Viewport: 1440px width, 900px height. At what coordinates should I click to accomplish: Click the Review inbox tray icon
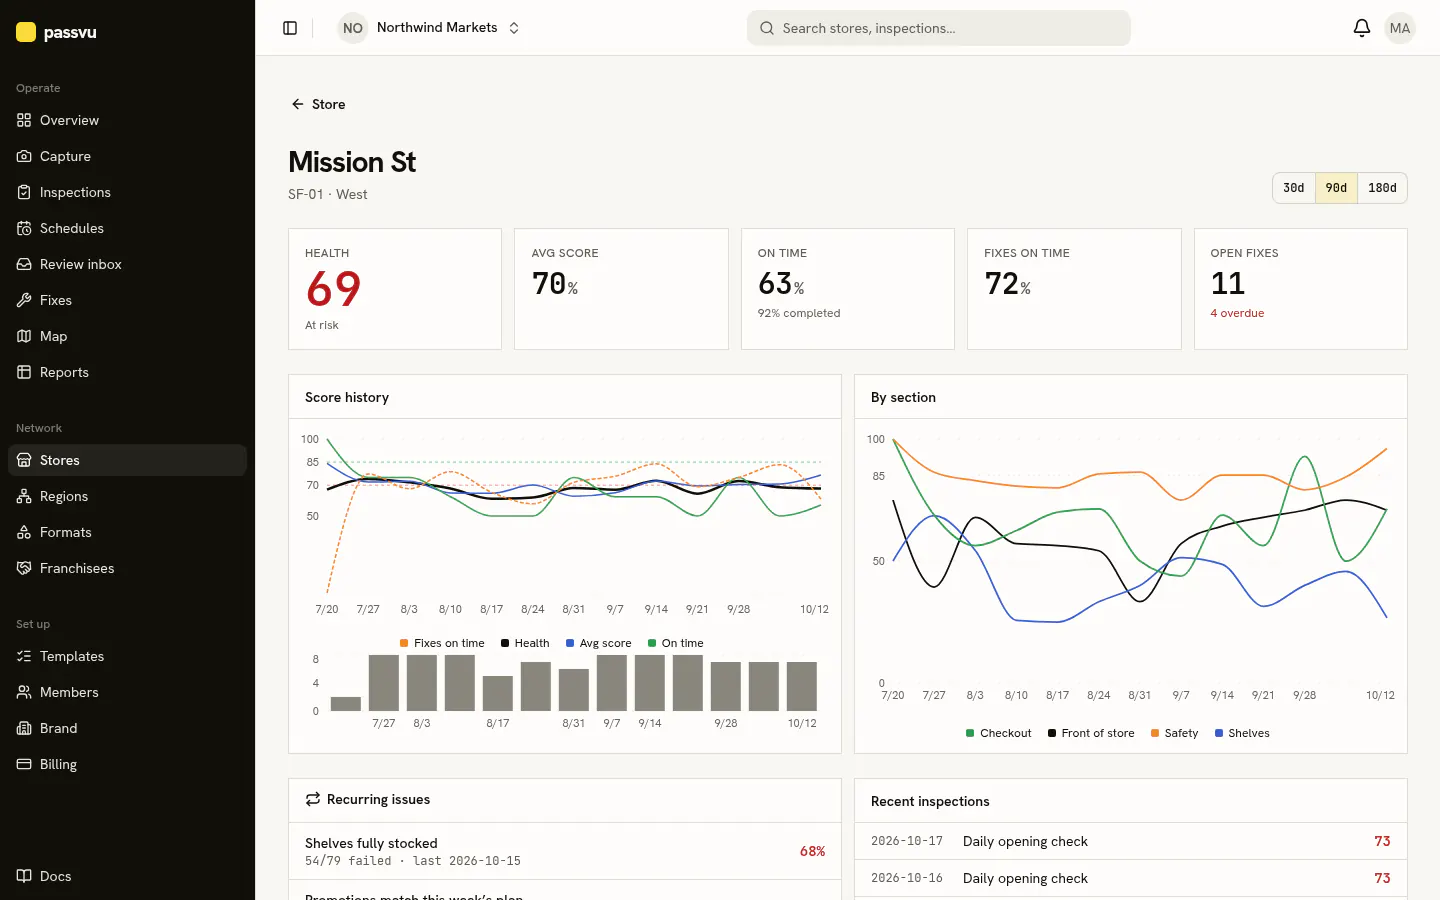pyautogui.click(x=24, y=264)
